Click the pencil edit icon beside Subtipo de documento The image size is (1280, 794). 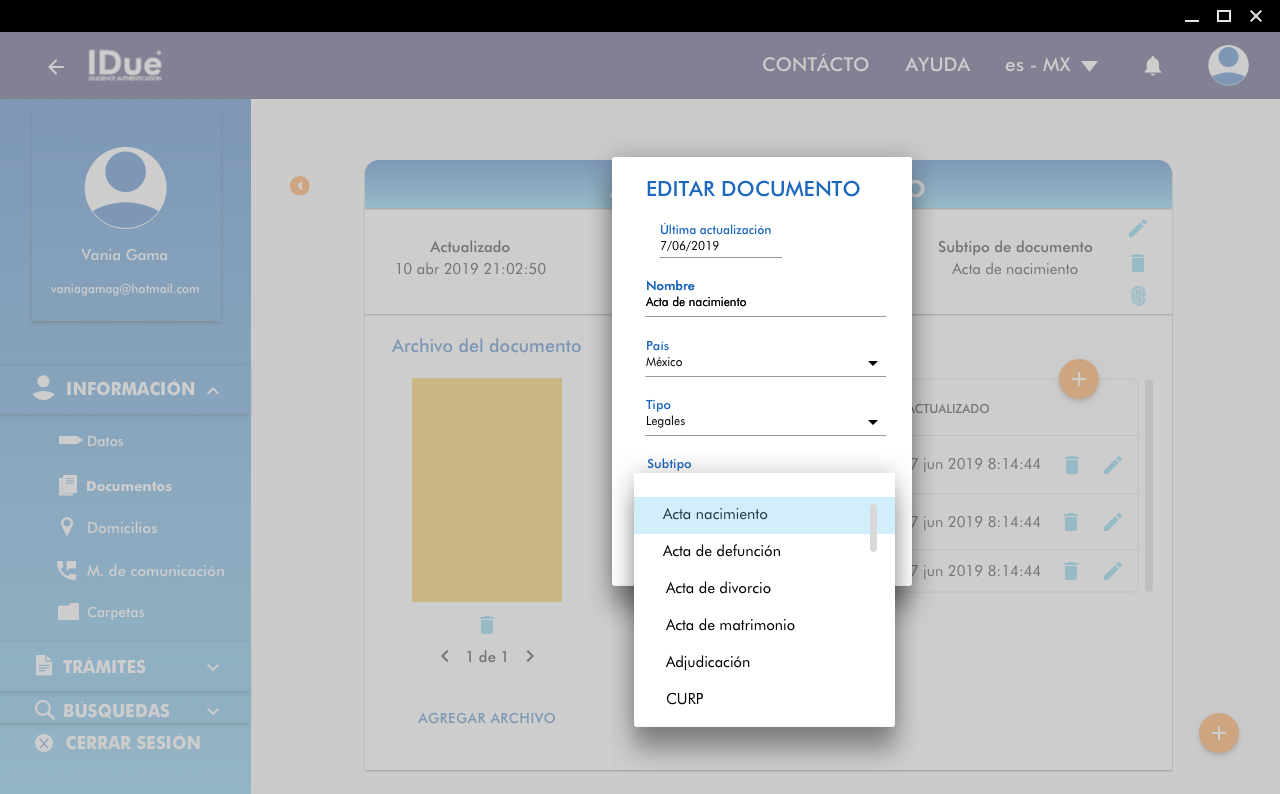[1137, 229]
